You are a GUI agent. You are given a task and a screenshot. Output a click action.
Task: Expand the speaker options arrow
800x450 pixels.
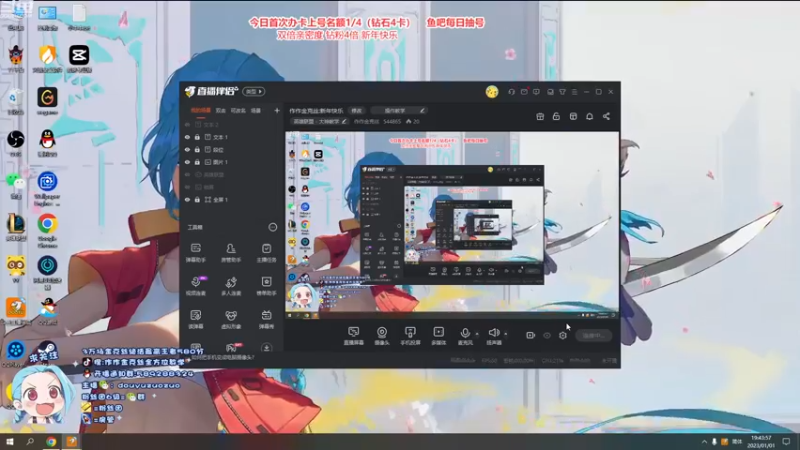506,334
